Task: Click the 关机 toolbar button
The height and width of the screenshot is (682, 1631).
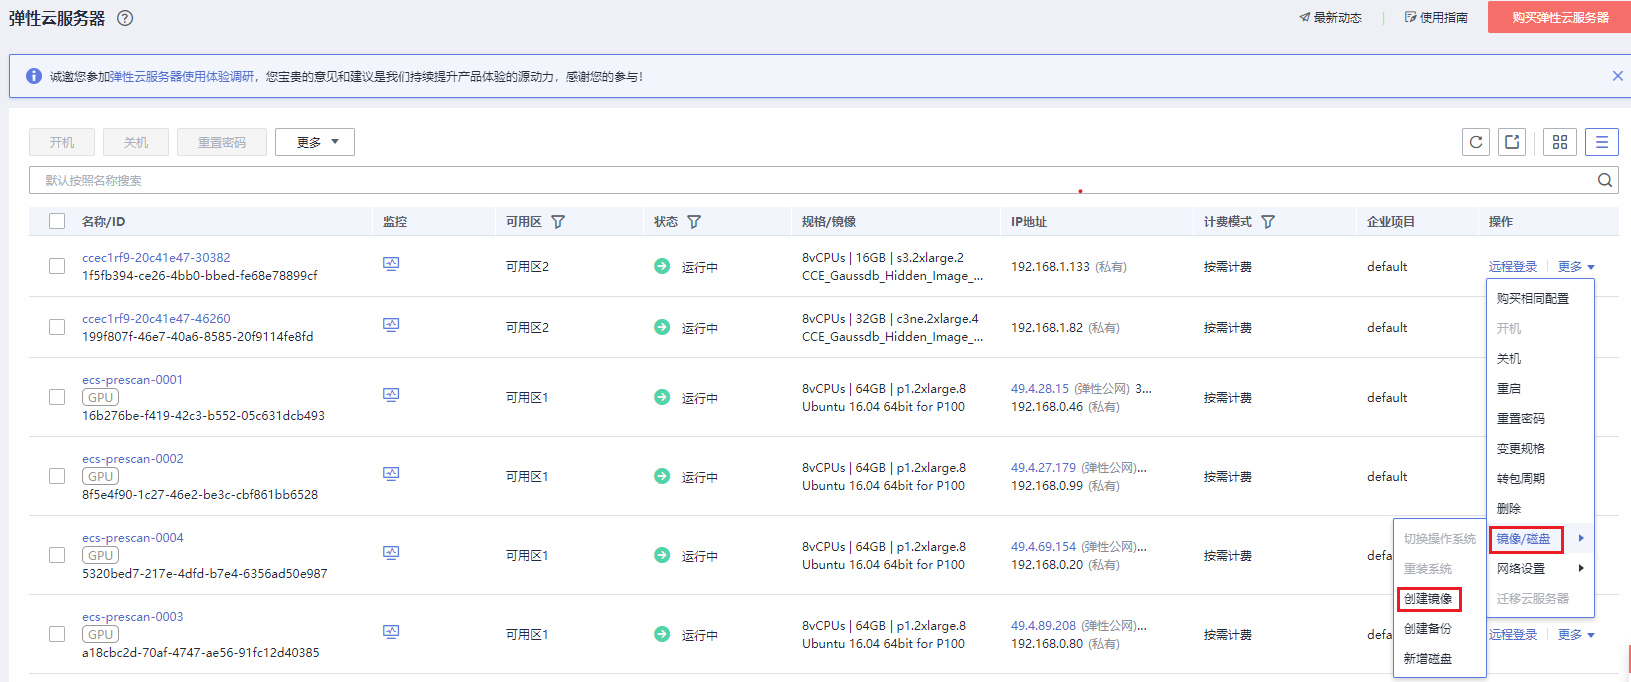Action: pos(136,142)
